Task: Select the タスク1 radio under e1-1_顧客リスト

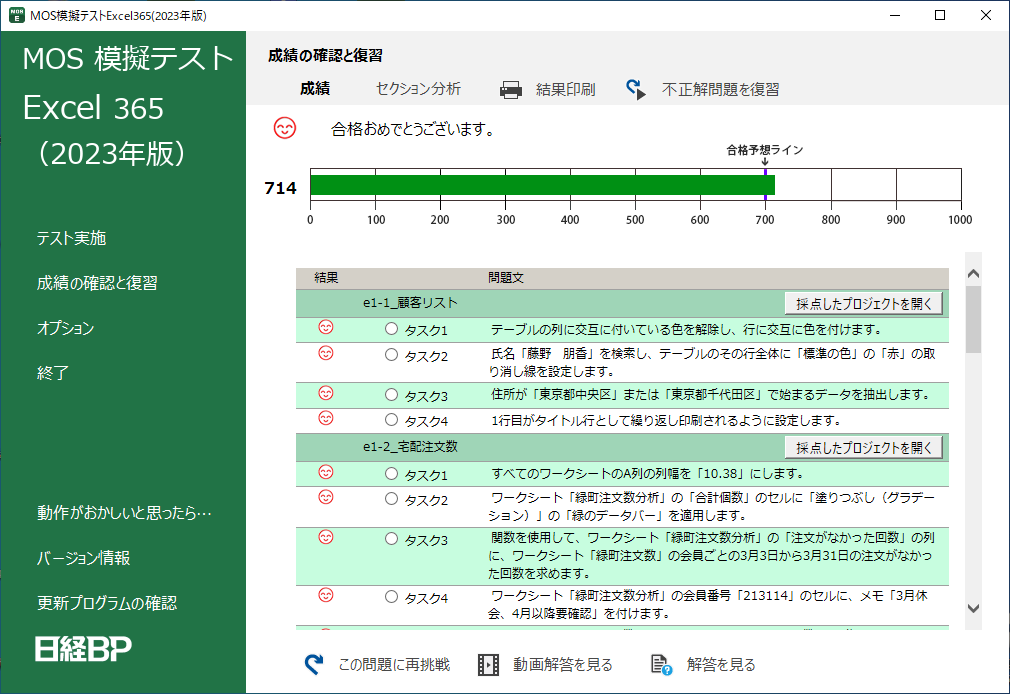Action: pos(391,329)
